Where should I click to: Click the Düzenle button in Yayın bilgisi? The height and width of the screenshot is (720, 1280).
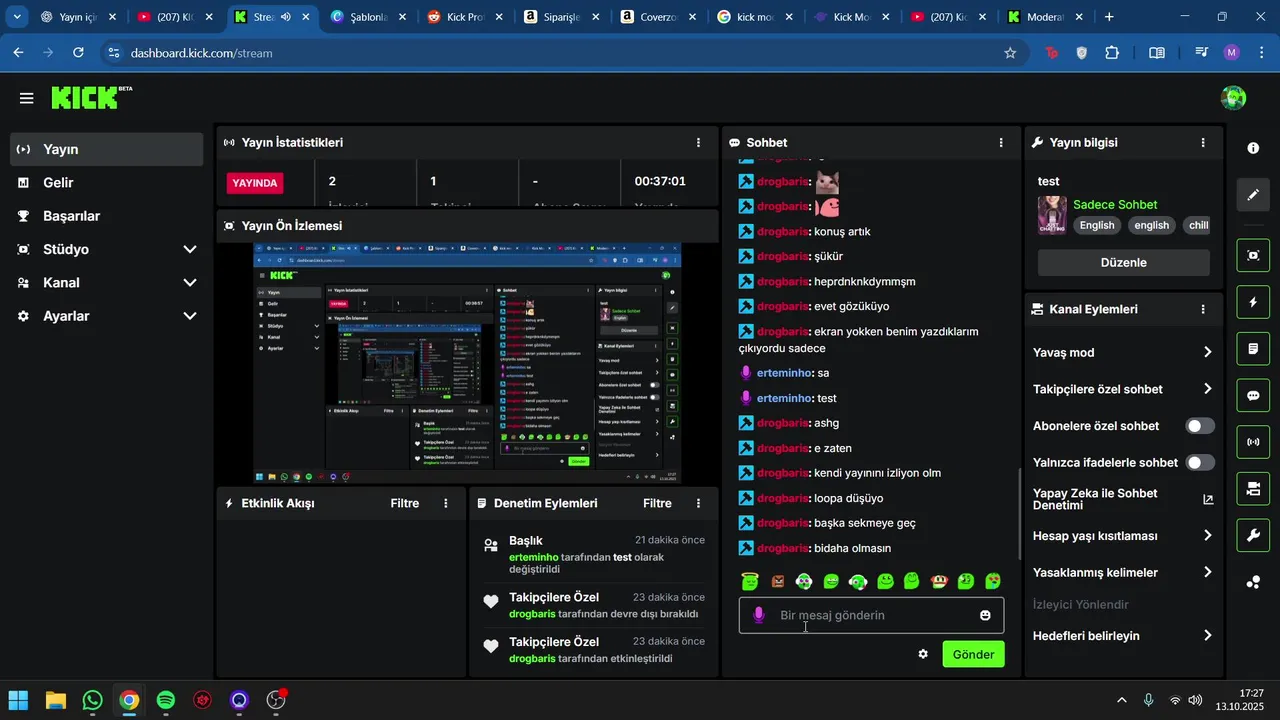tap(1123, 263)
